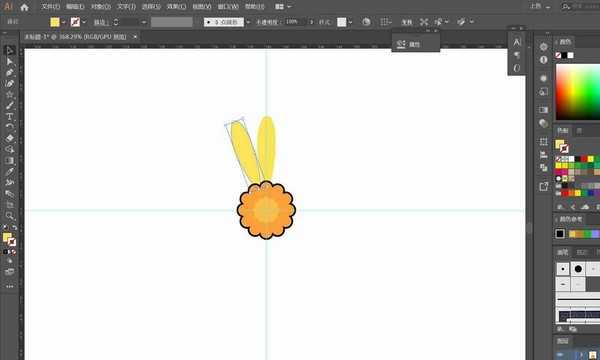Open the File menu
Screen dimensions: 600x360
[x=50, y=7]
